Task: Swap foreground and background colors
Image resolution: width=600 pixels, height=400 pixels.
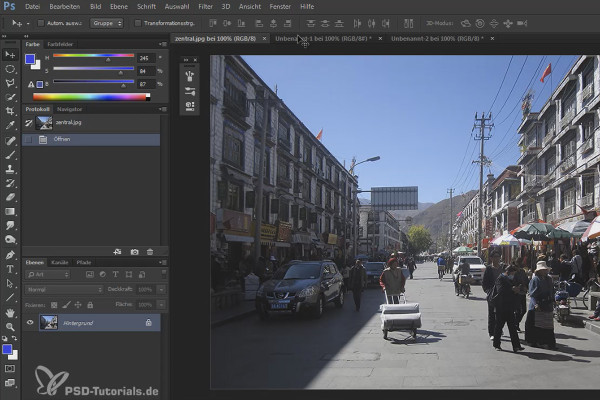Action: pyautogui.click(x=14, y=338)
